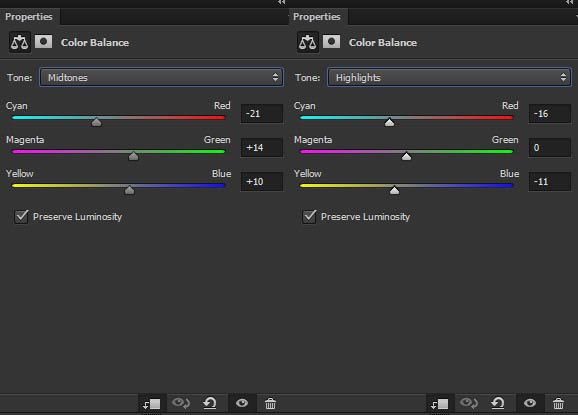Viewport: 578px width, 415px height.
Task: Delete adjustment layer trash in Highlights panel
Action: click(x=558, y=404)
